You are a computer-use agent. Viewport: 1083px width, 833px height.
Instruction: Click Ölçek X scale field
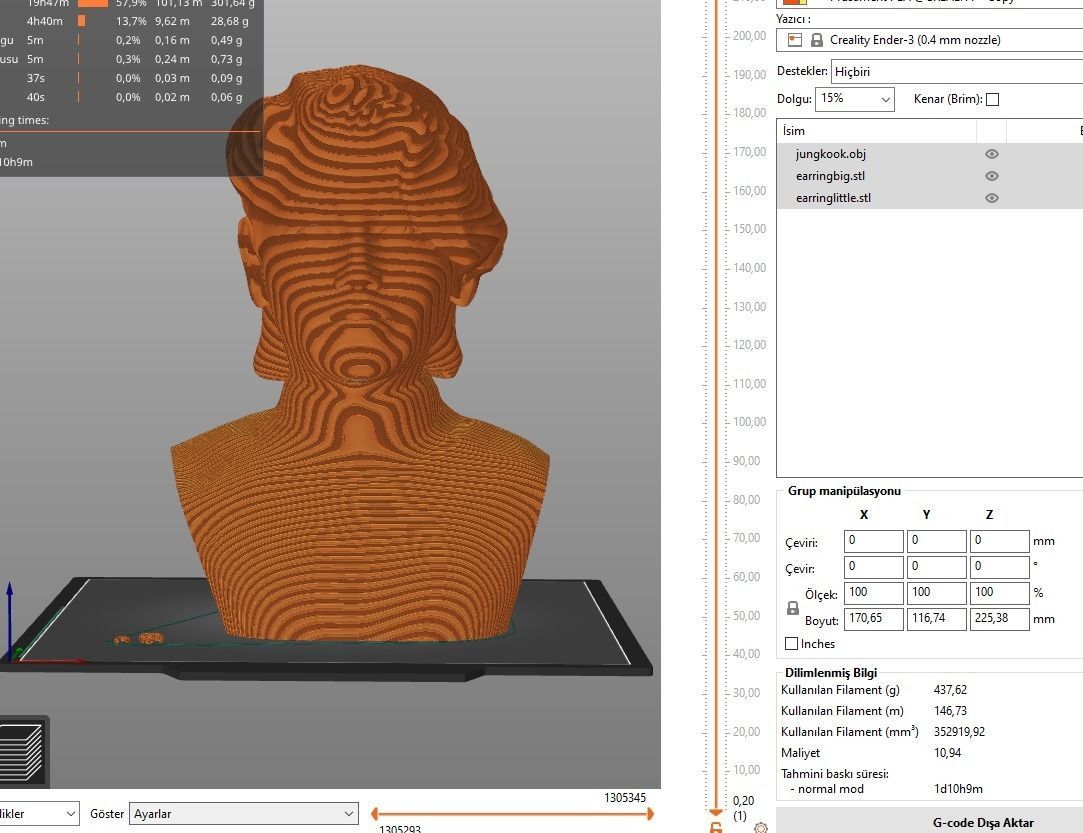[x=874, y=593]
